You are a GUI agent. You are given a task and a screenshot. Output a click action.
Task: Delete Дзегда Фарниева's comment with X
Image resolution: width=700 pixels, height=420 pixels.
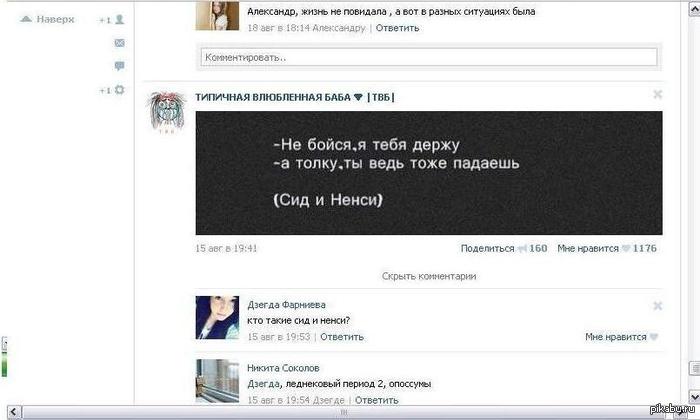(x=658, y=306)
